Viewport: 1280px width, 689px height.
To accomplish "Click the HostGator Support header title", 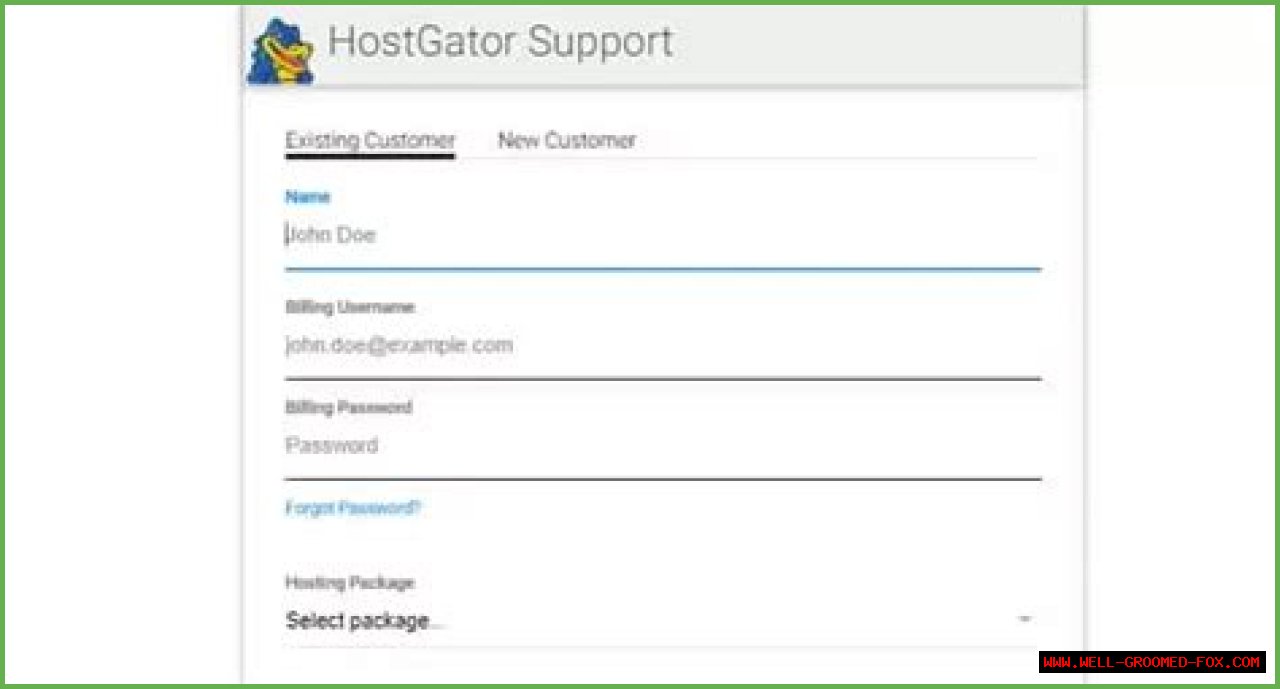I will pos(500,43).
